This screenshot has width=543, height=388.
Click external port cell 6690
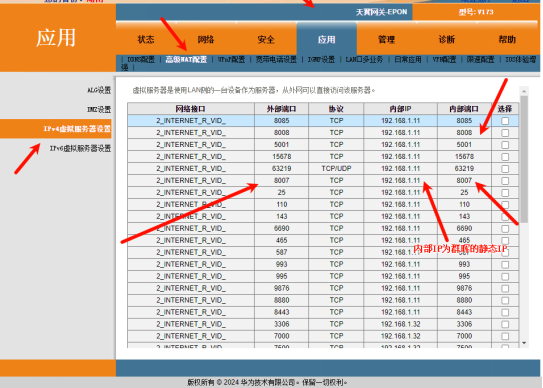click(282, 229)
